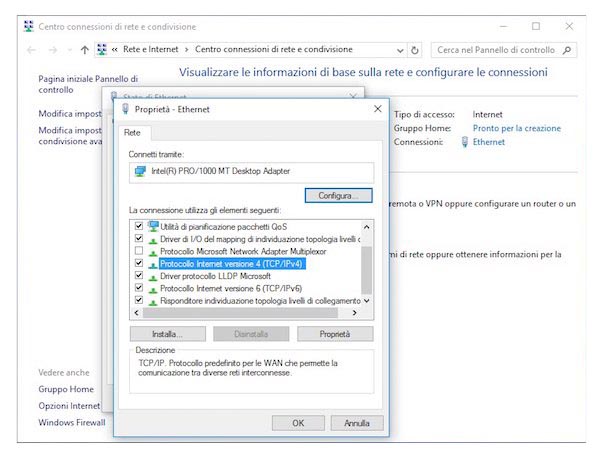
Task: Select Protocollo Internet versione 4 (TCP/IPv4) row
Action: point(231,264)
